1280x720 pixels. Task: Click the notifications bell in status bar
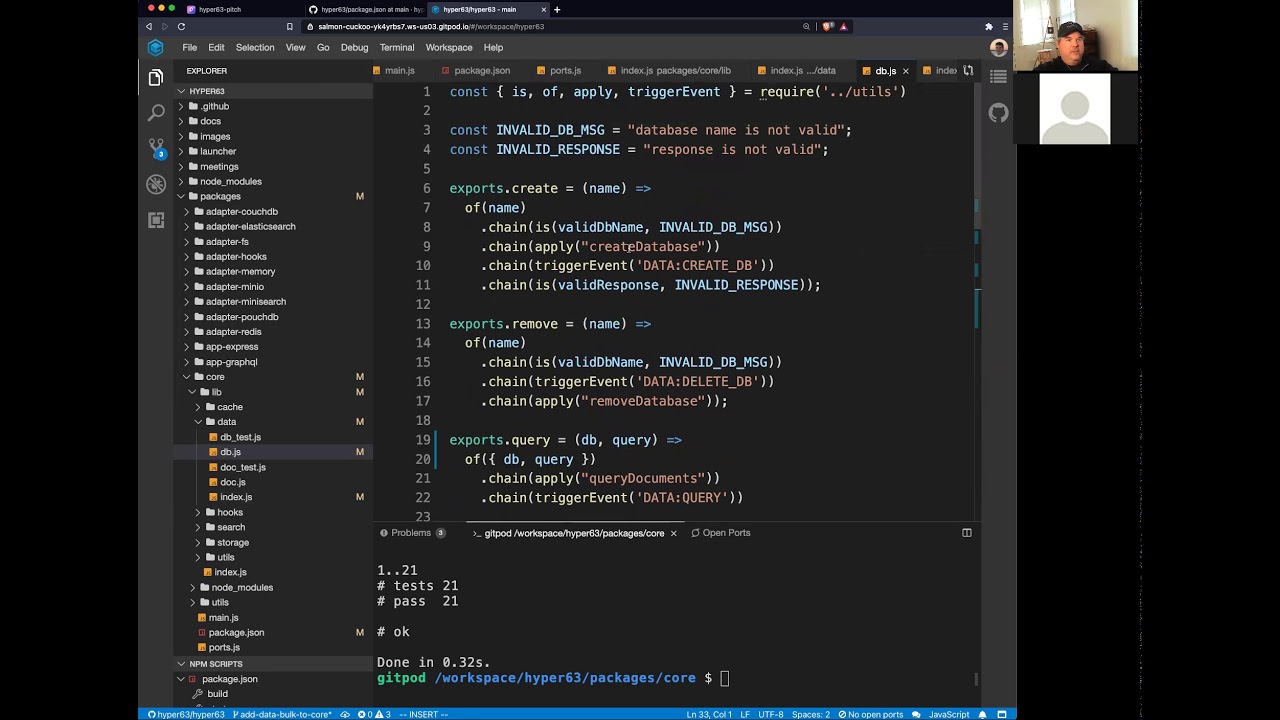[x=984, y=714]
